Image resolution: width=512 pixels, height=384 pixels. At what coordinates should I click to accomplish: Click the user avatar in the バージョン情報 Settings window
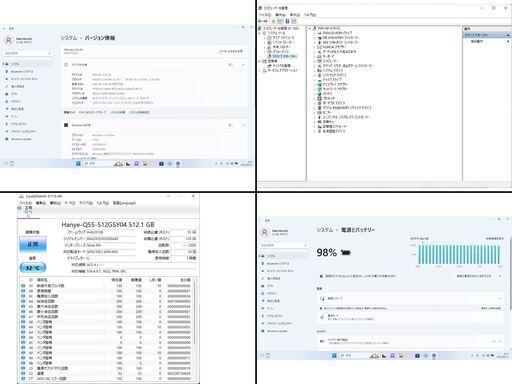click(9, 40)
